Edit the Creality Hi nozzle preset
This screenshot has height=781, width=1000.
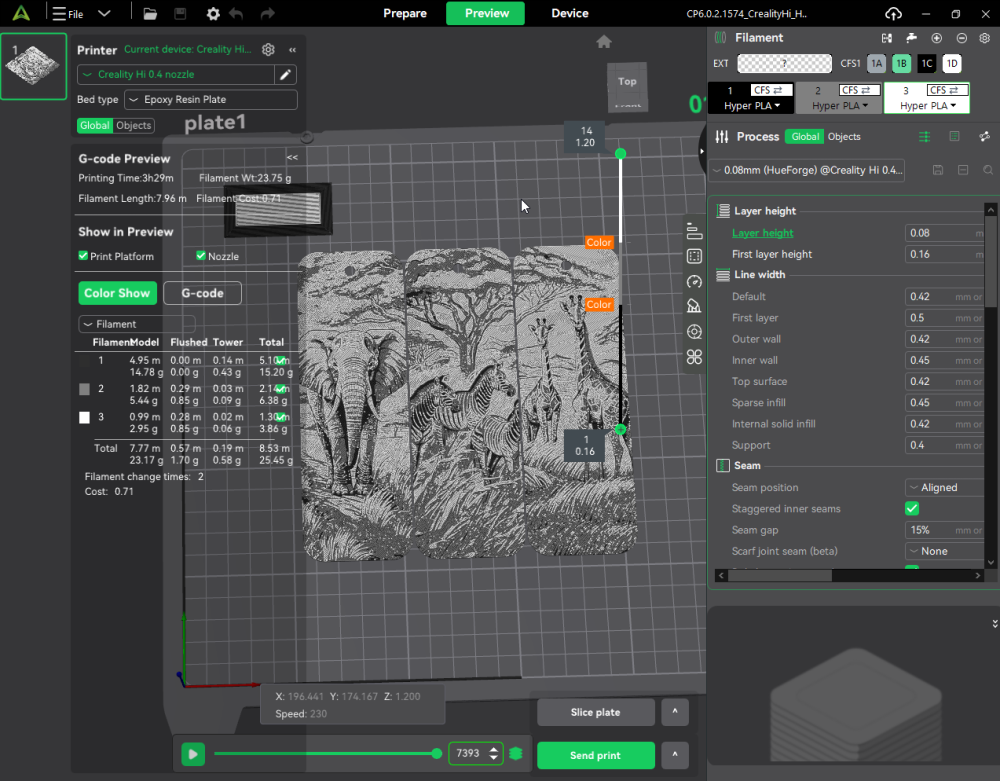(x=285, y=75)
